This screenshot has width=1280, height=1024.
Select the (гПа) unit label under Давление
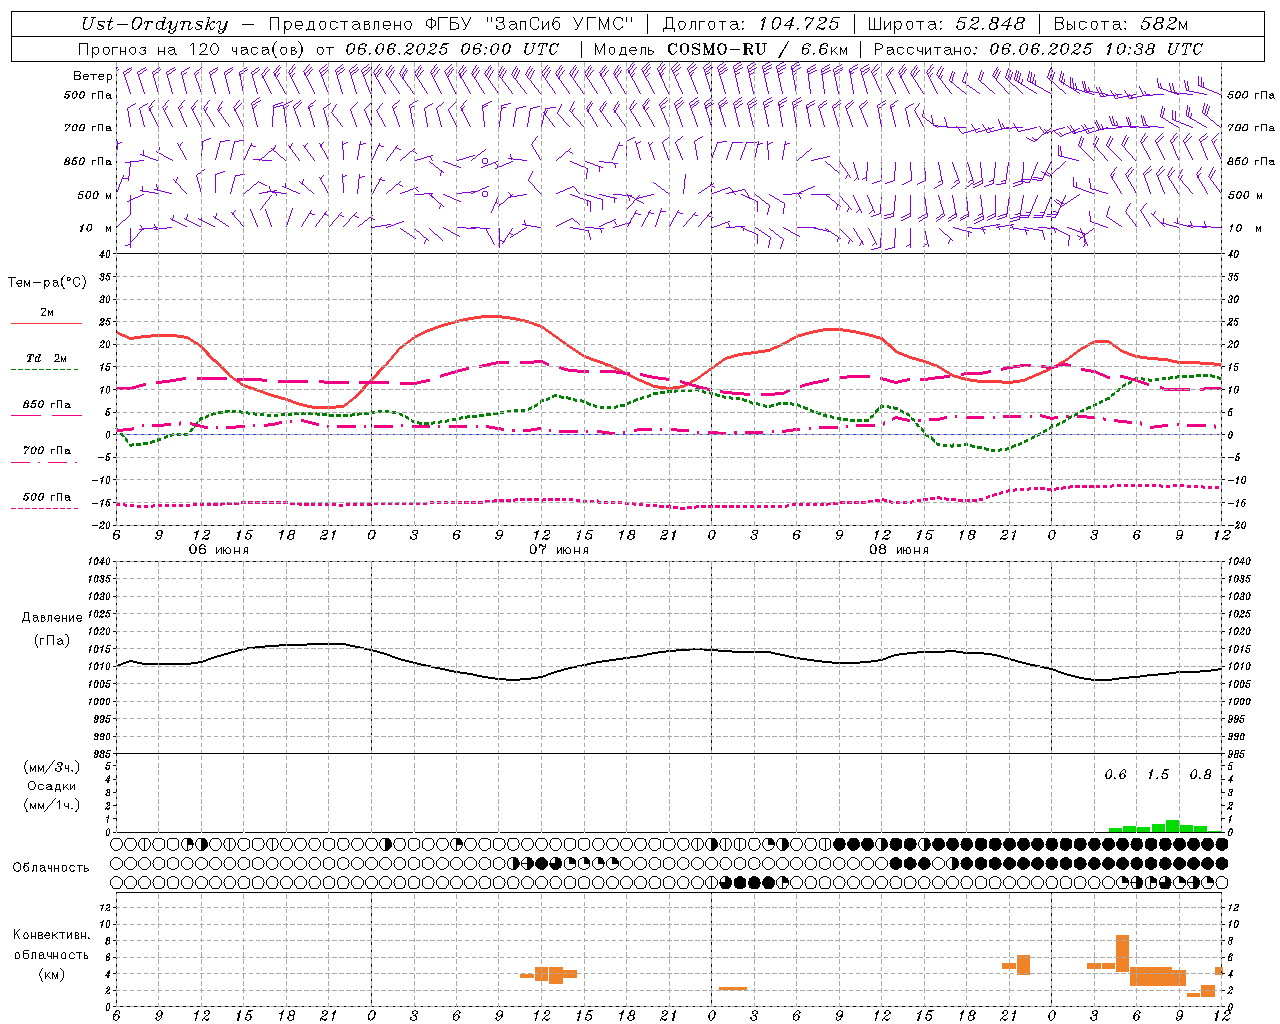pyautogui.click(x=52, y=640)
